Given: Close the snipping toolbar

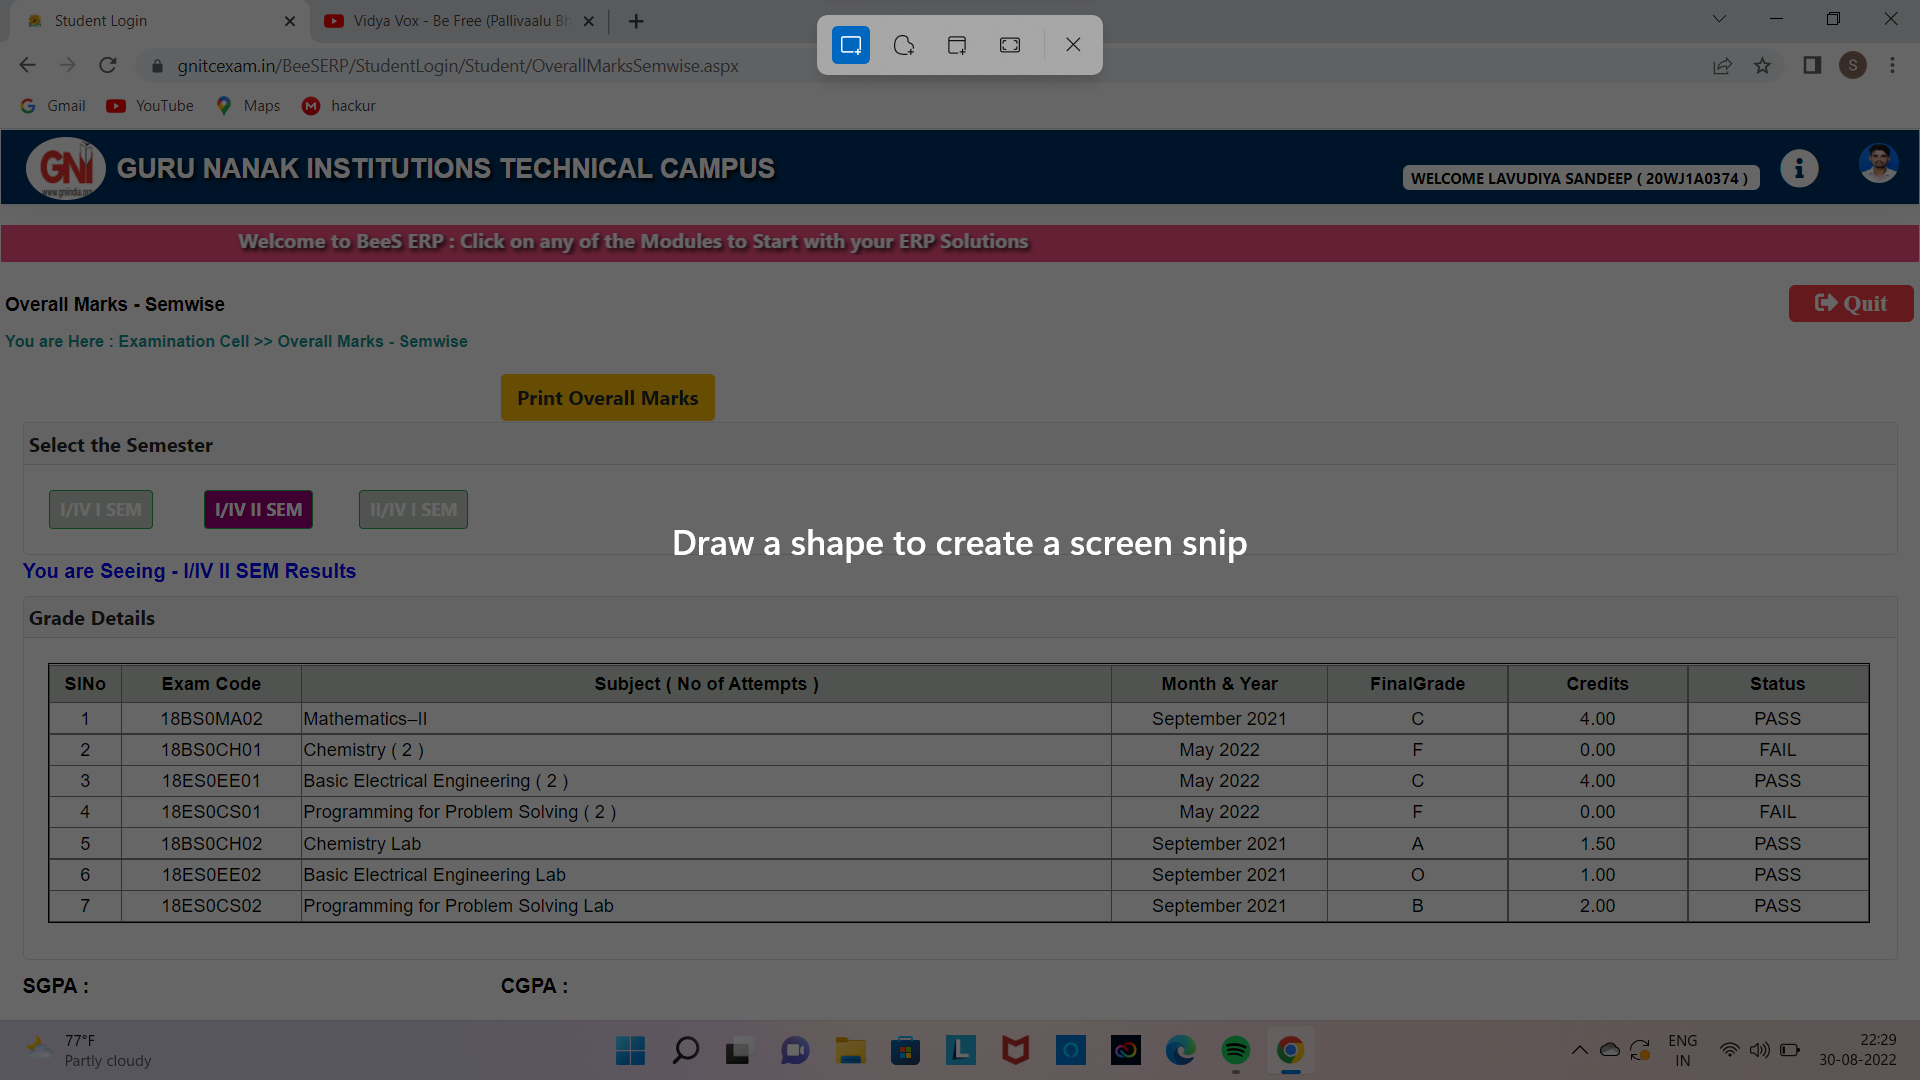Looking at the screenshot, I should pyautogui.click(x=1073, y=45).
